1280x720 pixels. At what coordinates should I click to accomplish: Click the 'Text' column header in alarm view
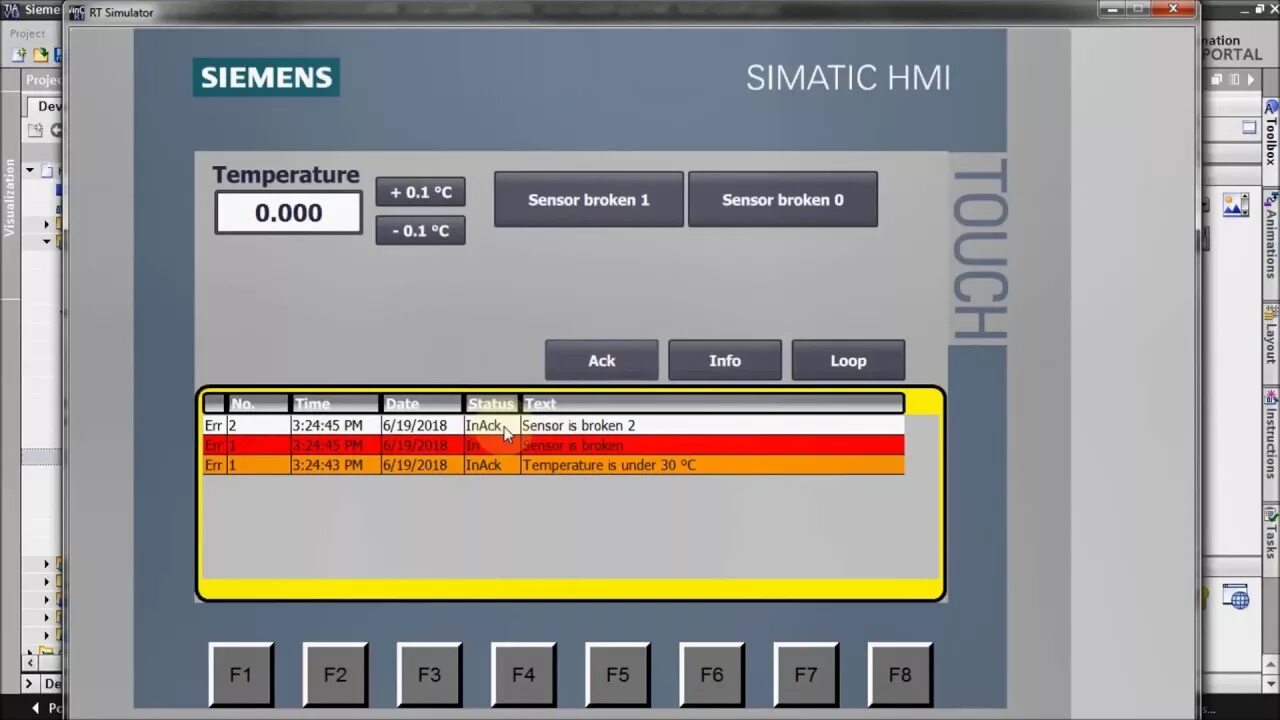(712, 404)
